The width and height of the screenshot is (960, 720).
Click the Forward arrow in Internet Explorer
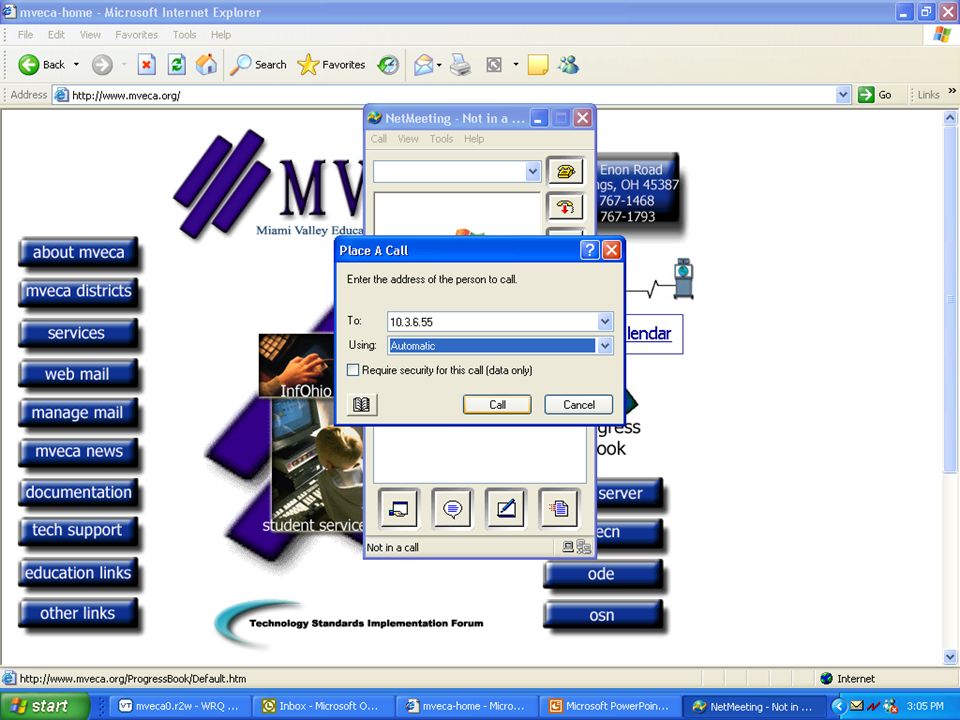tap(102, 64)
